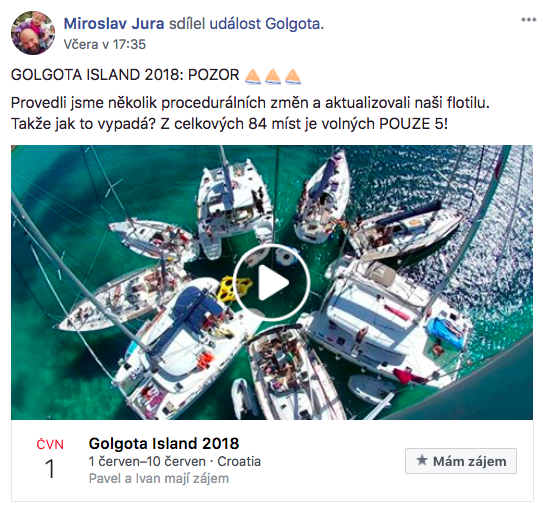This screenshot has height=507, width=543.
Task: Click the leftmost sailboat emoji after POZOR
Action: pyautogui.click(x=253, y=76)
